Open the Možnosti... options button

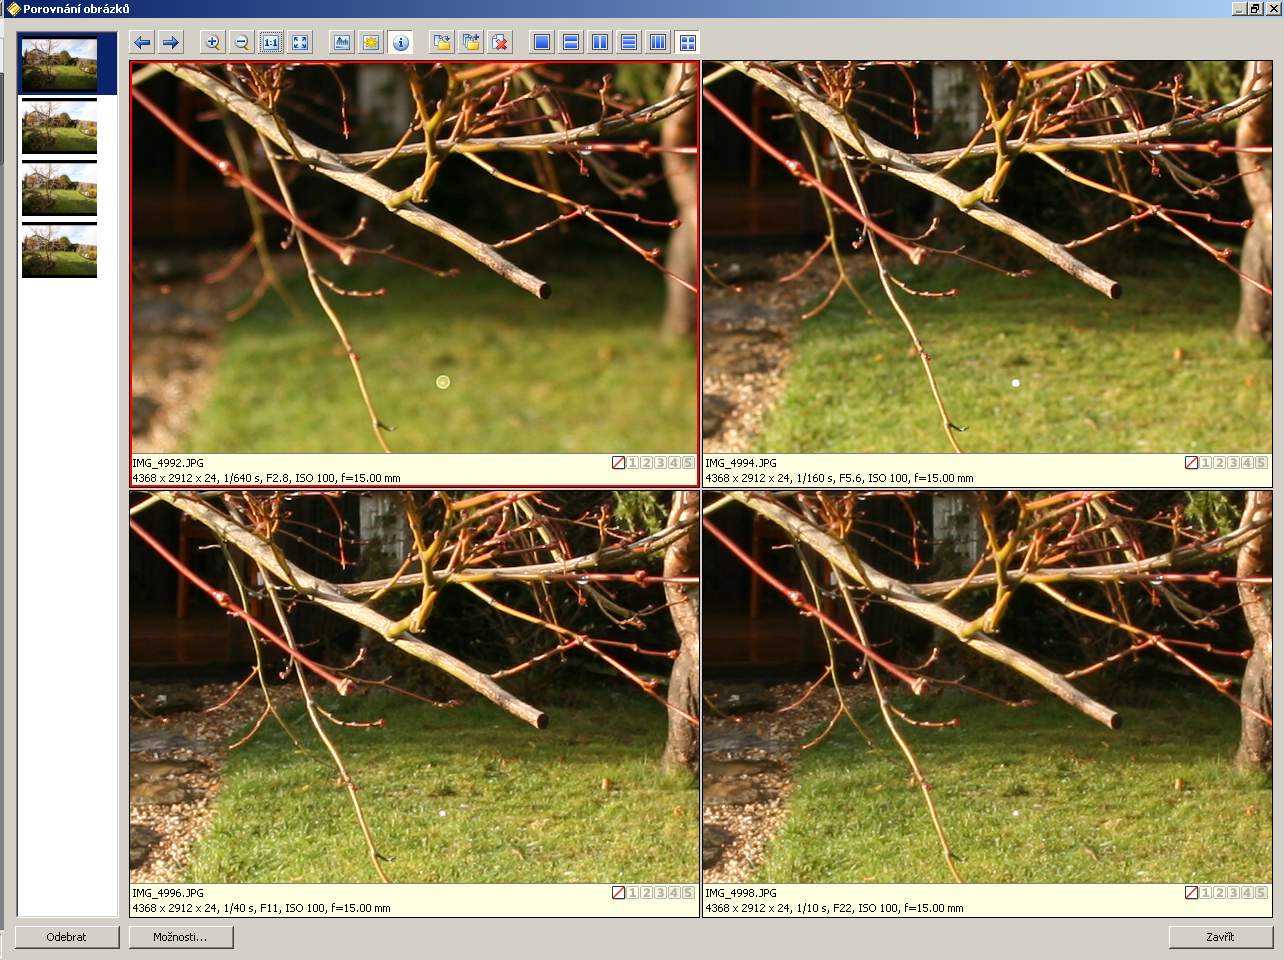click(x=181, y=937)
